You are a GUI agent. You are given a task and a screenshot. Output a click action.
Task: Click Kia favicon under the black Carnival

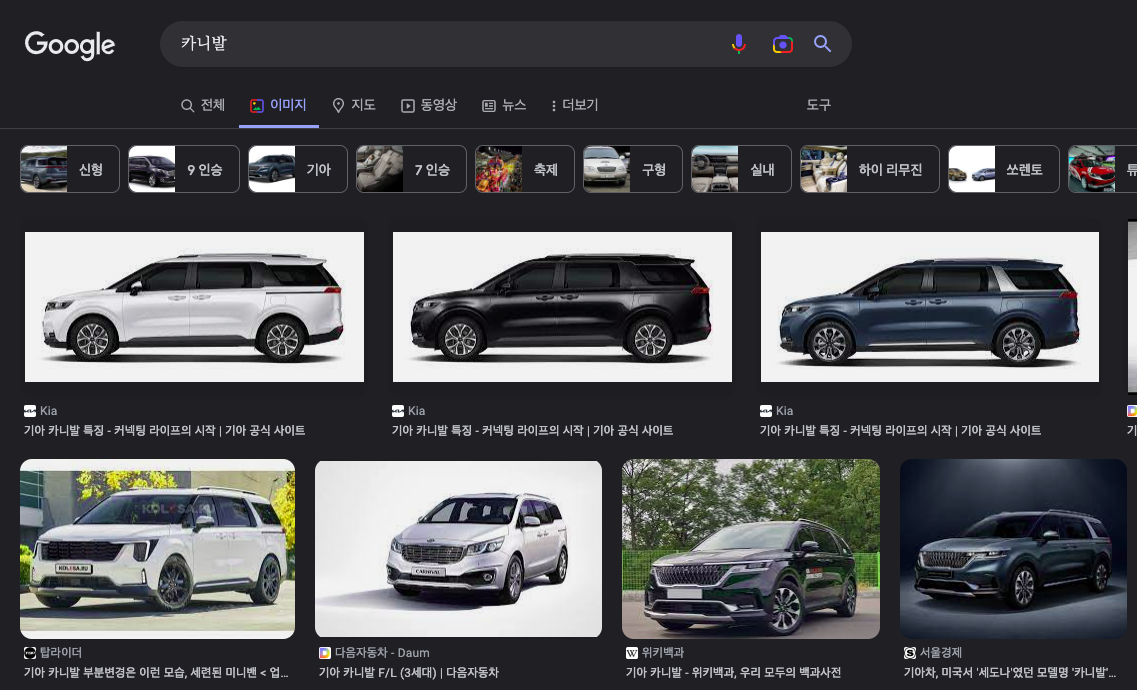[397, 411]
